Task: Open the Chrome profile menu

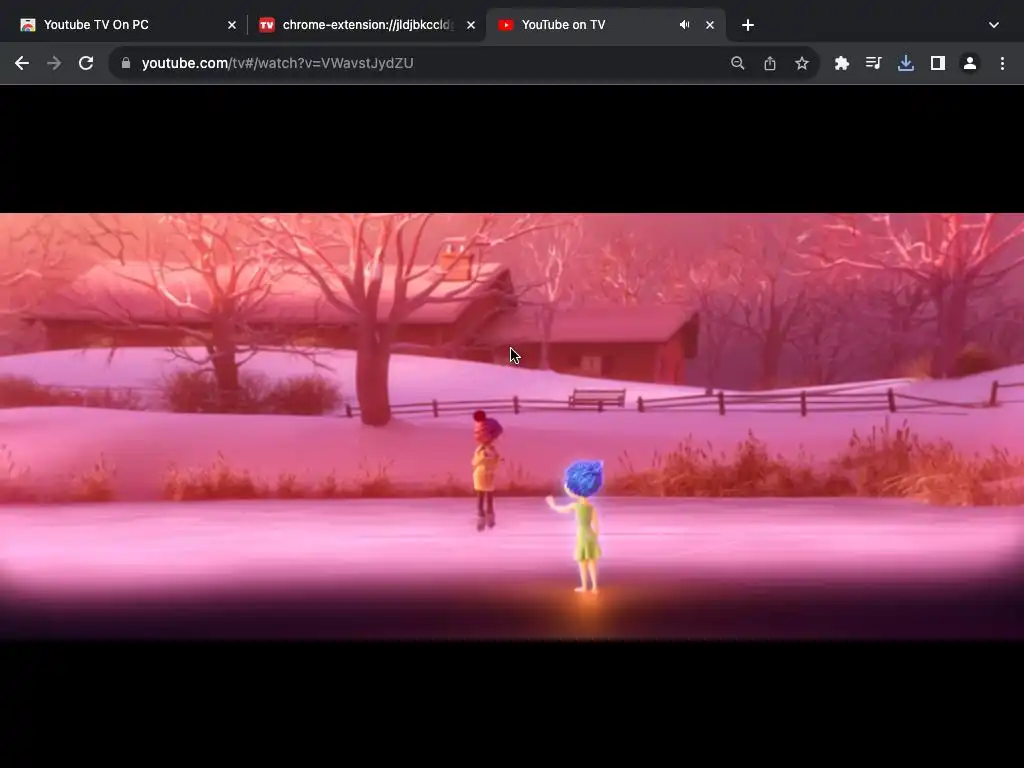Action: click(970, 63)
